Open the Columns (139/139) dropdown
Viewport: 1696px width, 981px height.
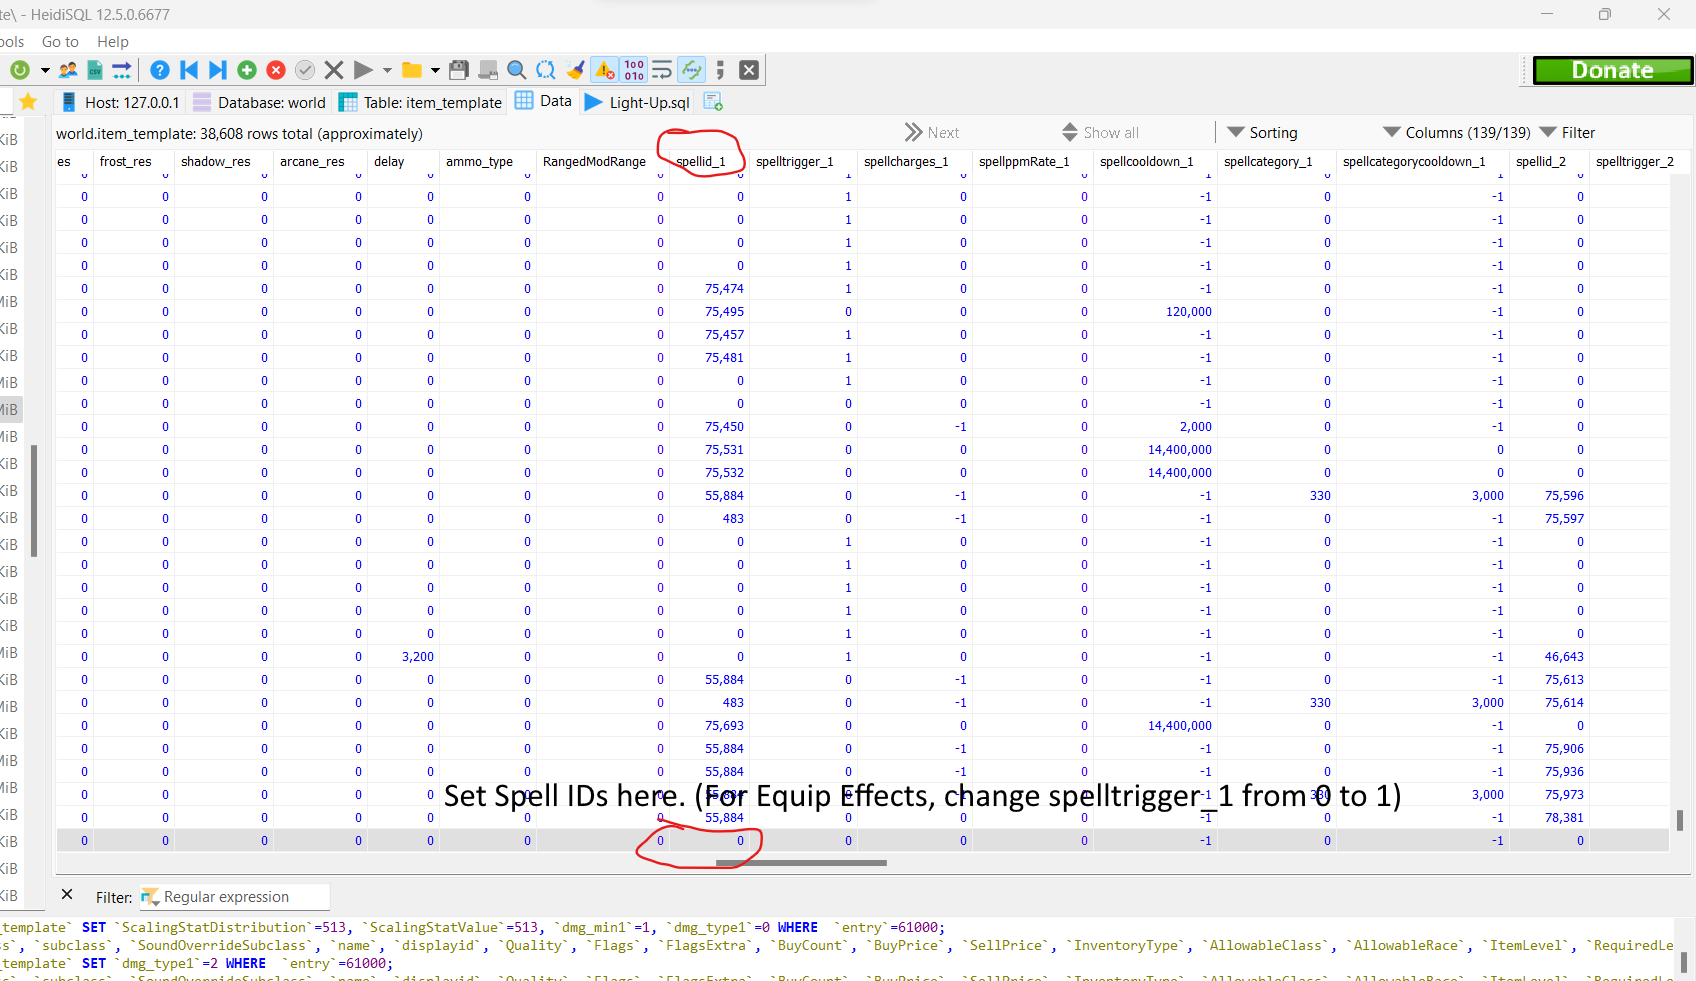pos(1456,133)
